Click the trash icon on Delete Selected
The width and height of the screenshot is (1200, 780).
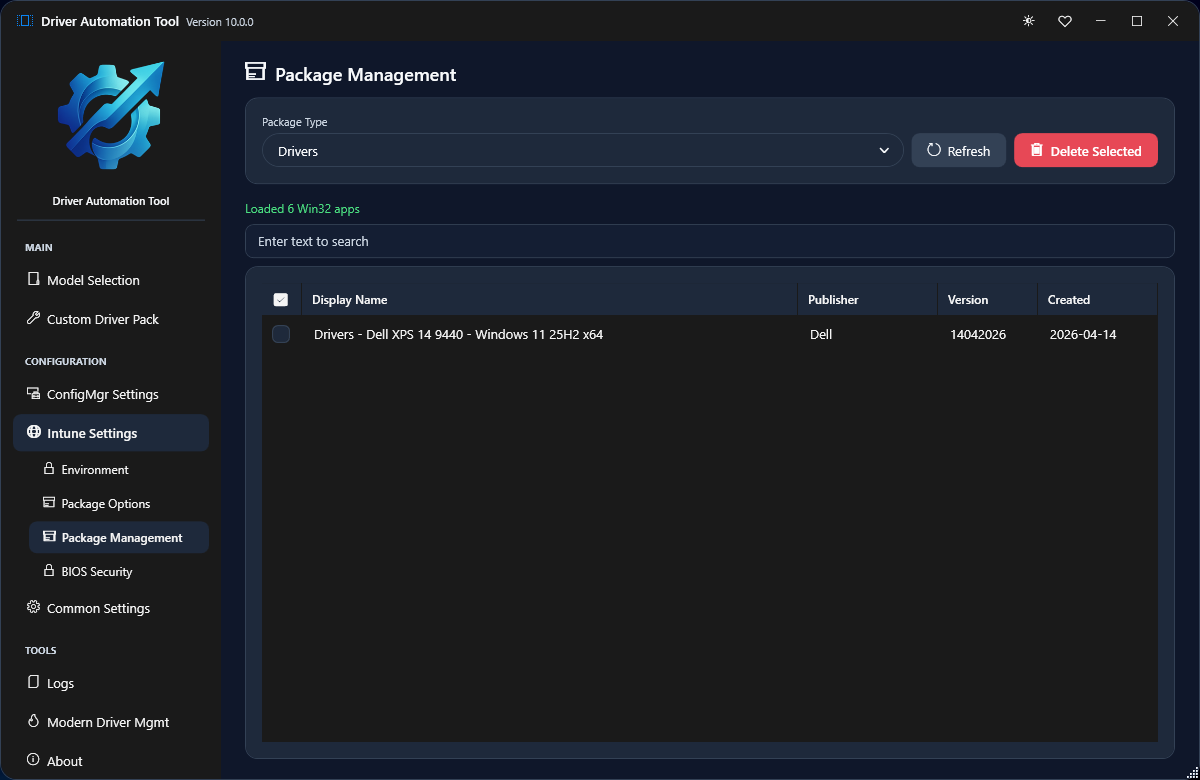(x=1037, y=150)
